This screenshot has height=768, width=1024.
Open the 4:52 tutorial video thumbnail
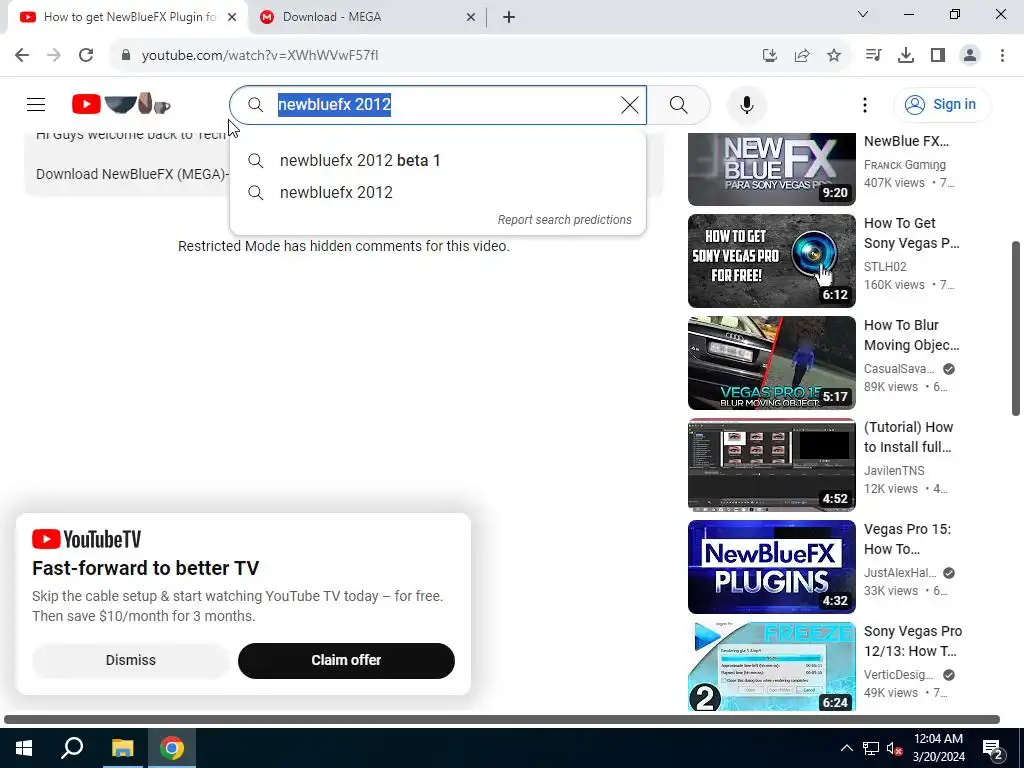tap(771, 464)
